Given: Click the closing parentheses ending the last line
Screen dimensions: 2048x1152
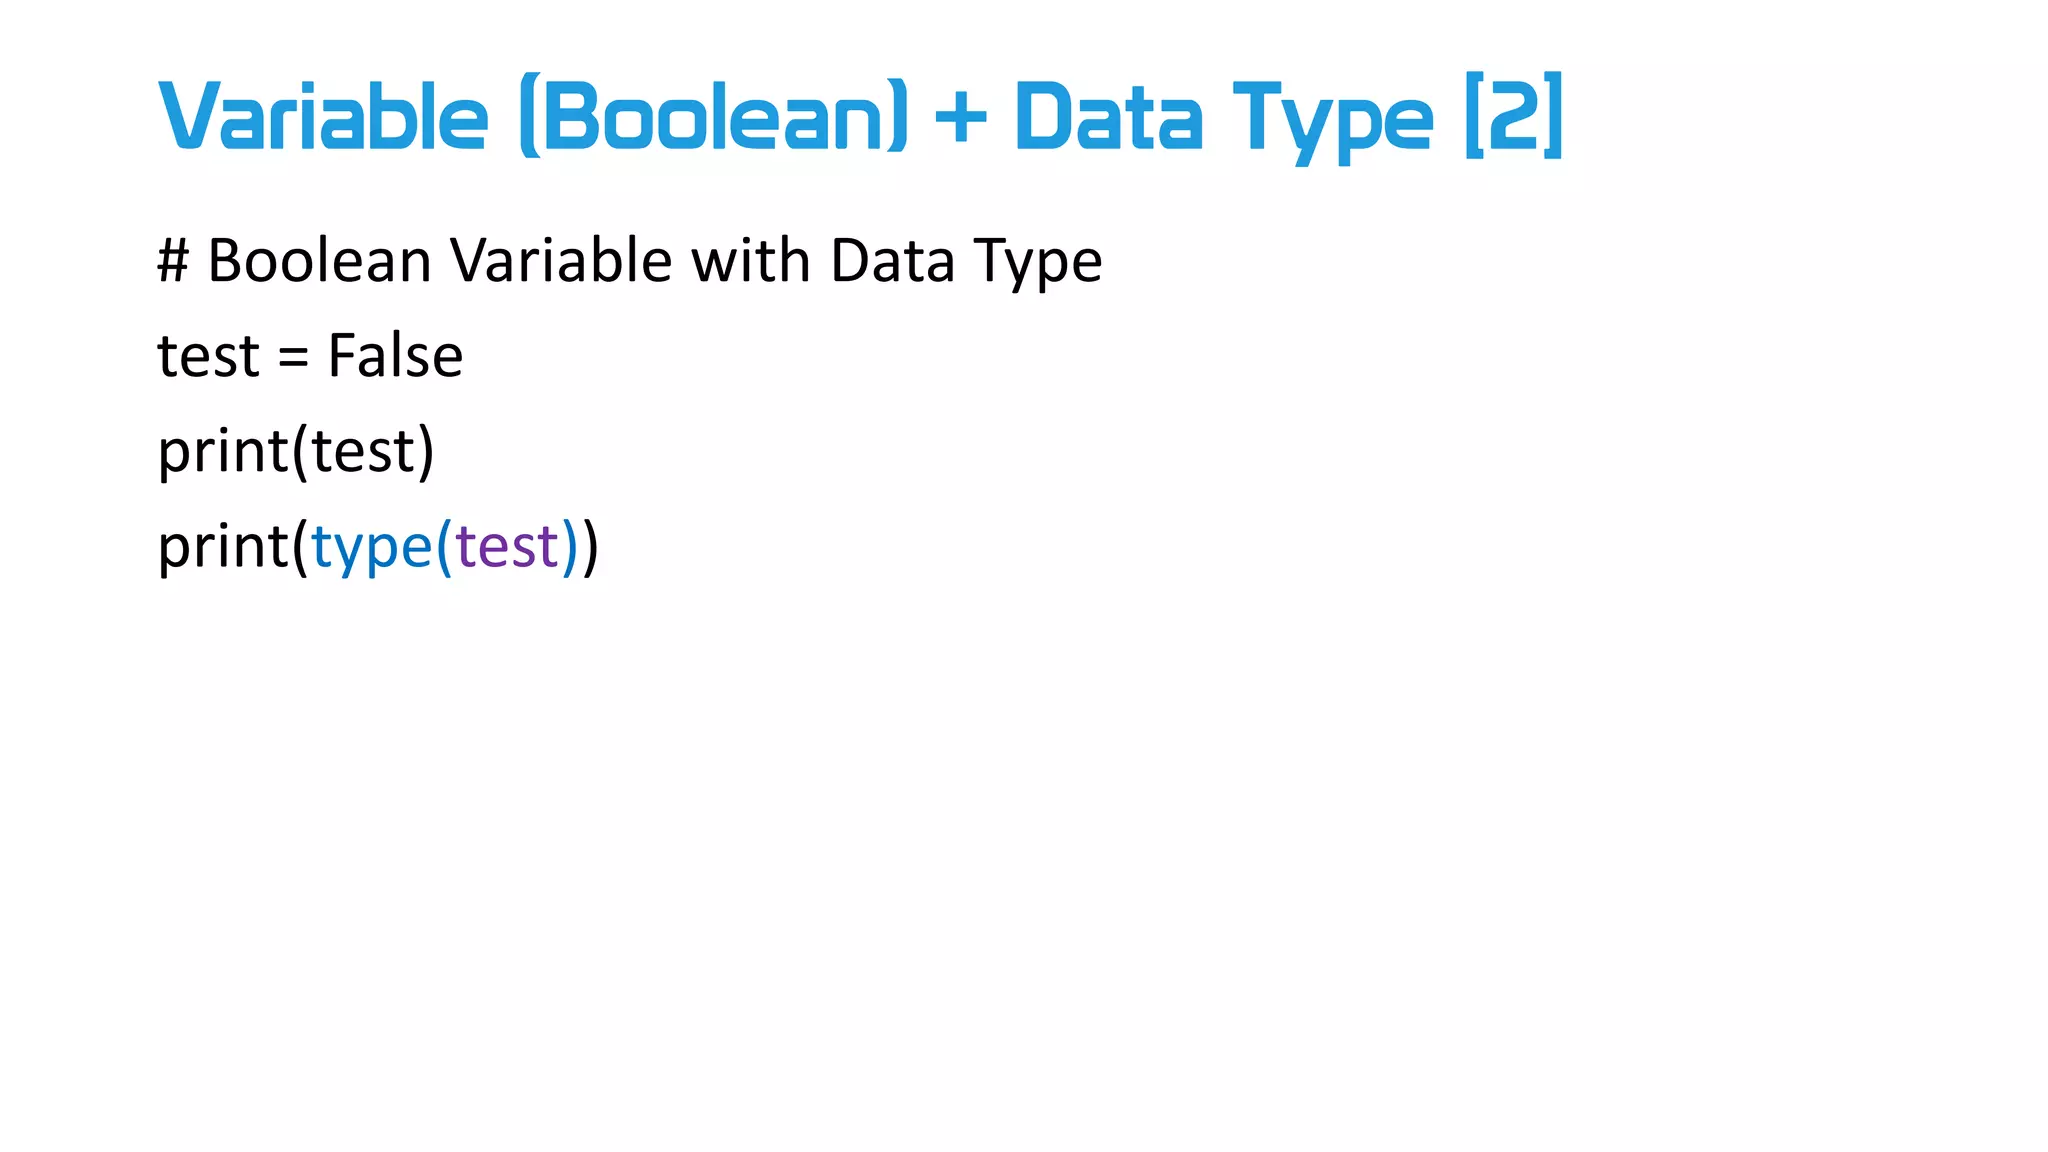Looking at the screenshot, I should tap(580, 548).
